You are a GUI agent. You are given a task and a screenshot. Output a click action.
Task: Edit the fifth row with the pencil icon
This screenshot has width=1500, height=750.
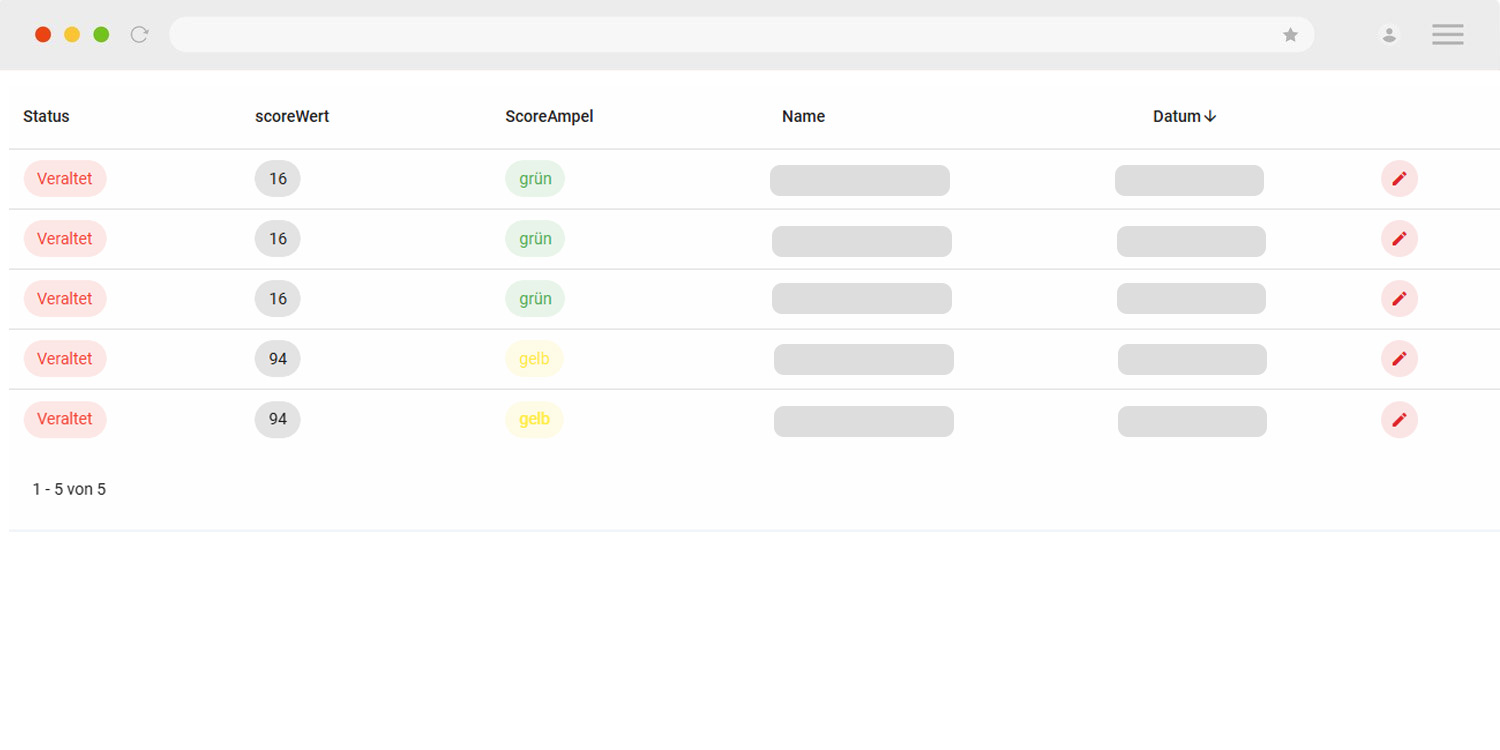tap(1399, 420)
